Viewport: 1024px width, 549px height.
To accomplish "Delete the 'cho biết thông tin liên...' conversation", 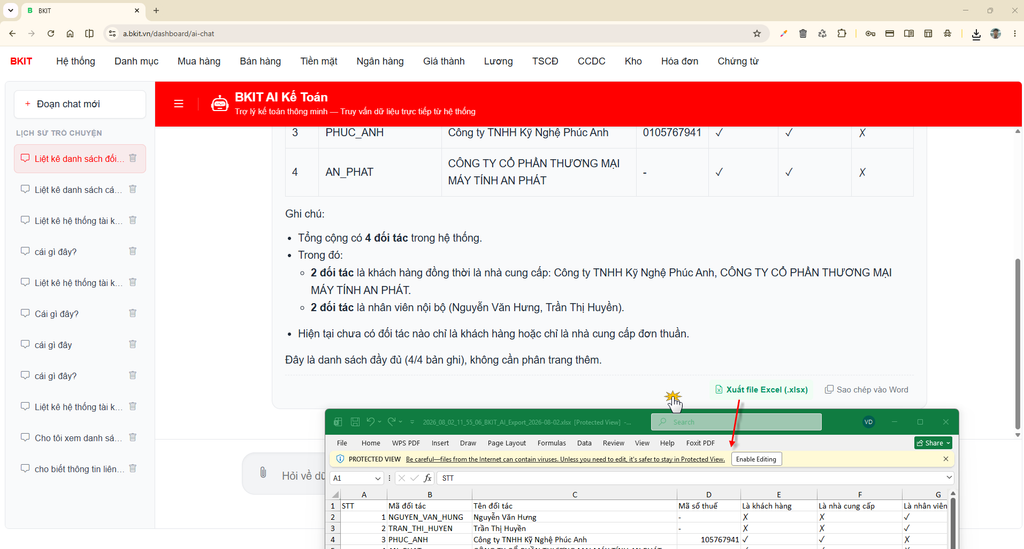I will 133,469.
